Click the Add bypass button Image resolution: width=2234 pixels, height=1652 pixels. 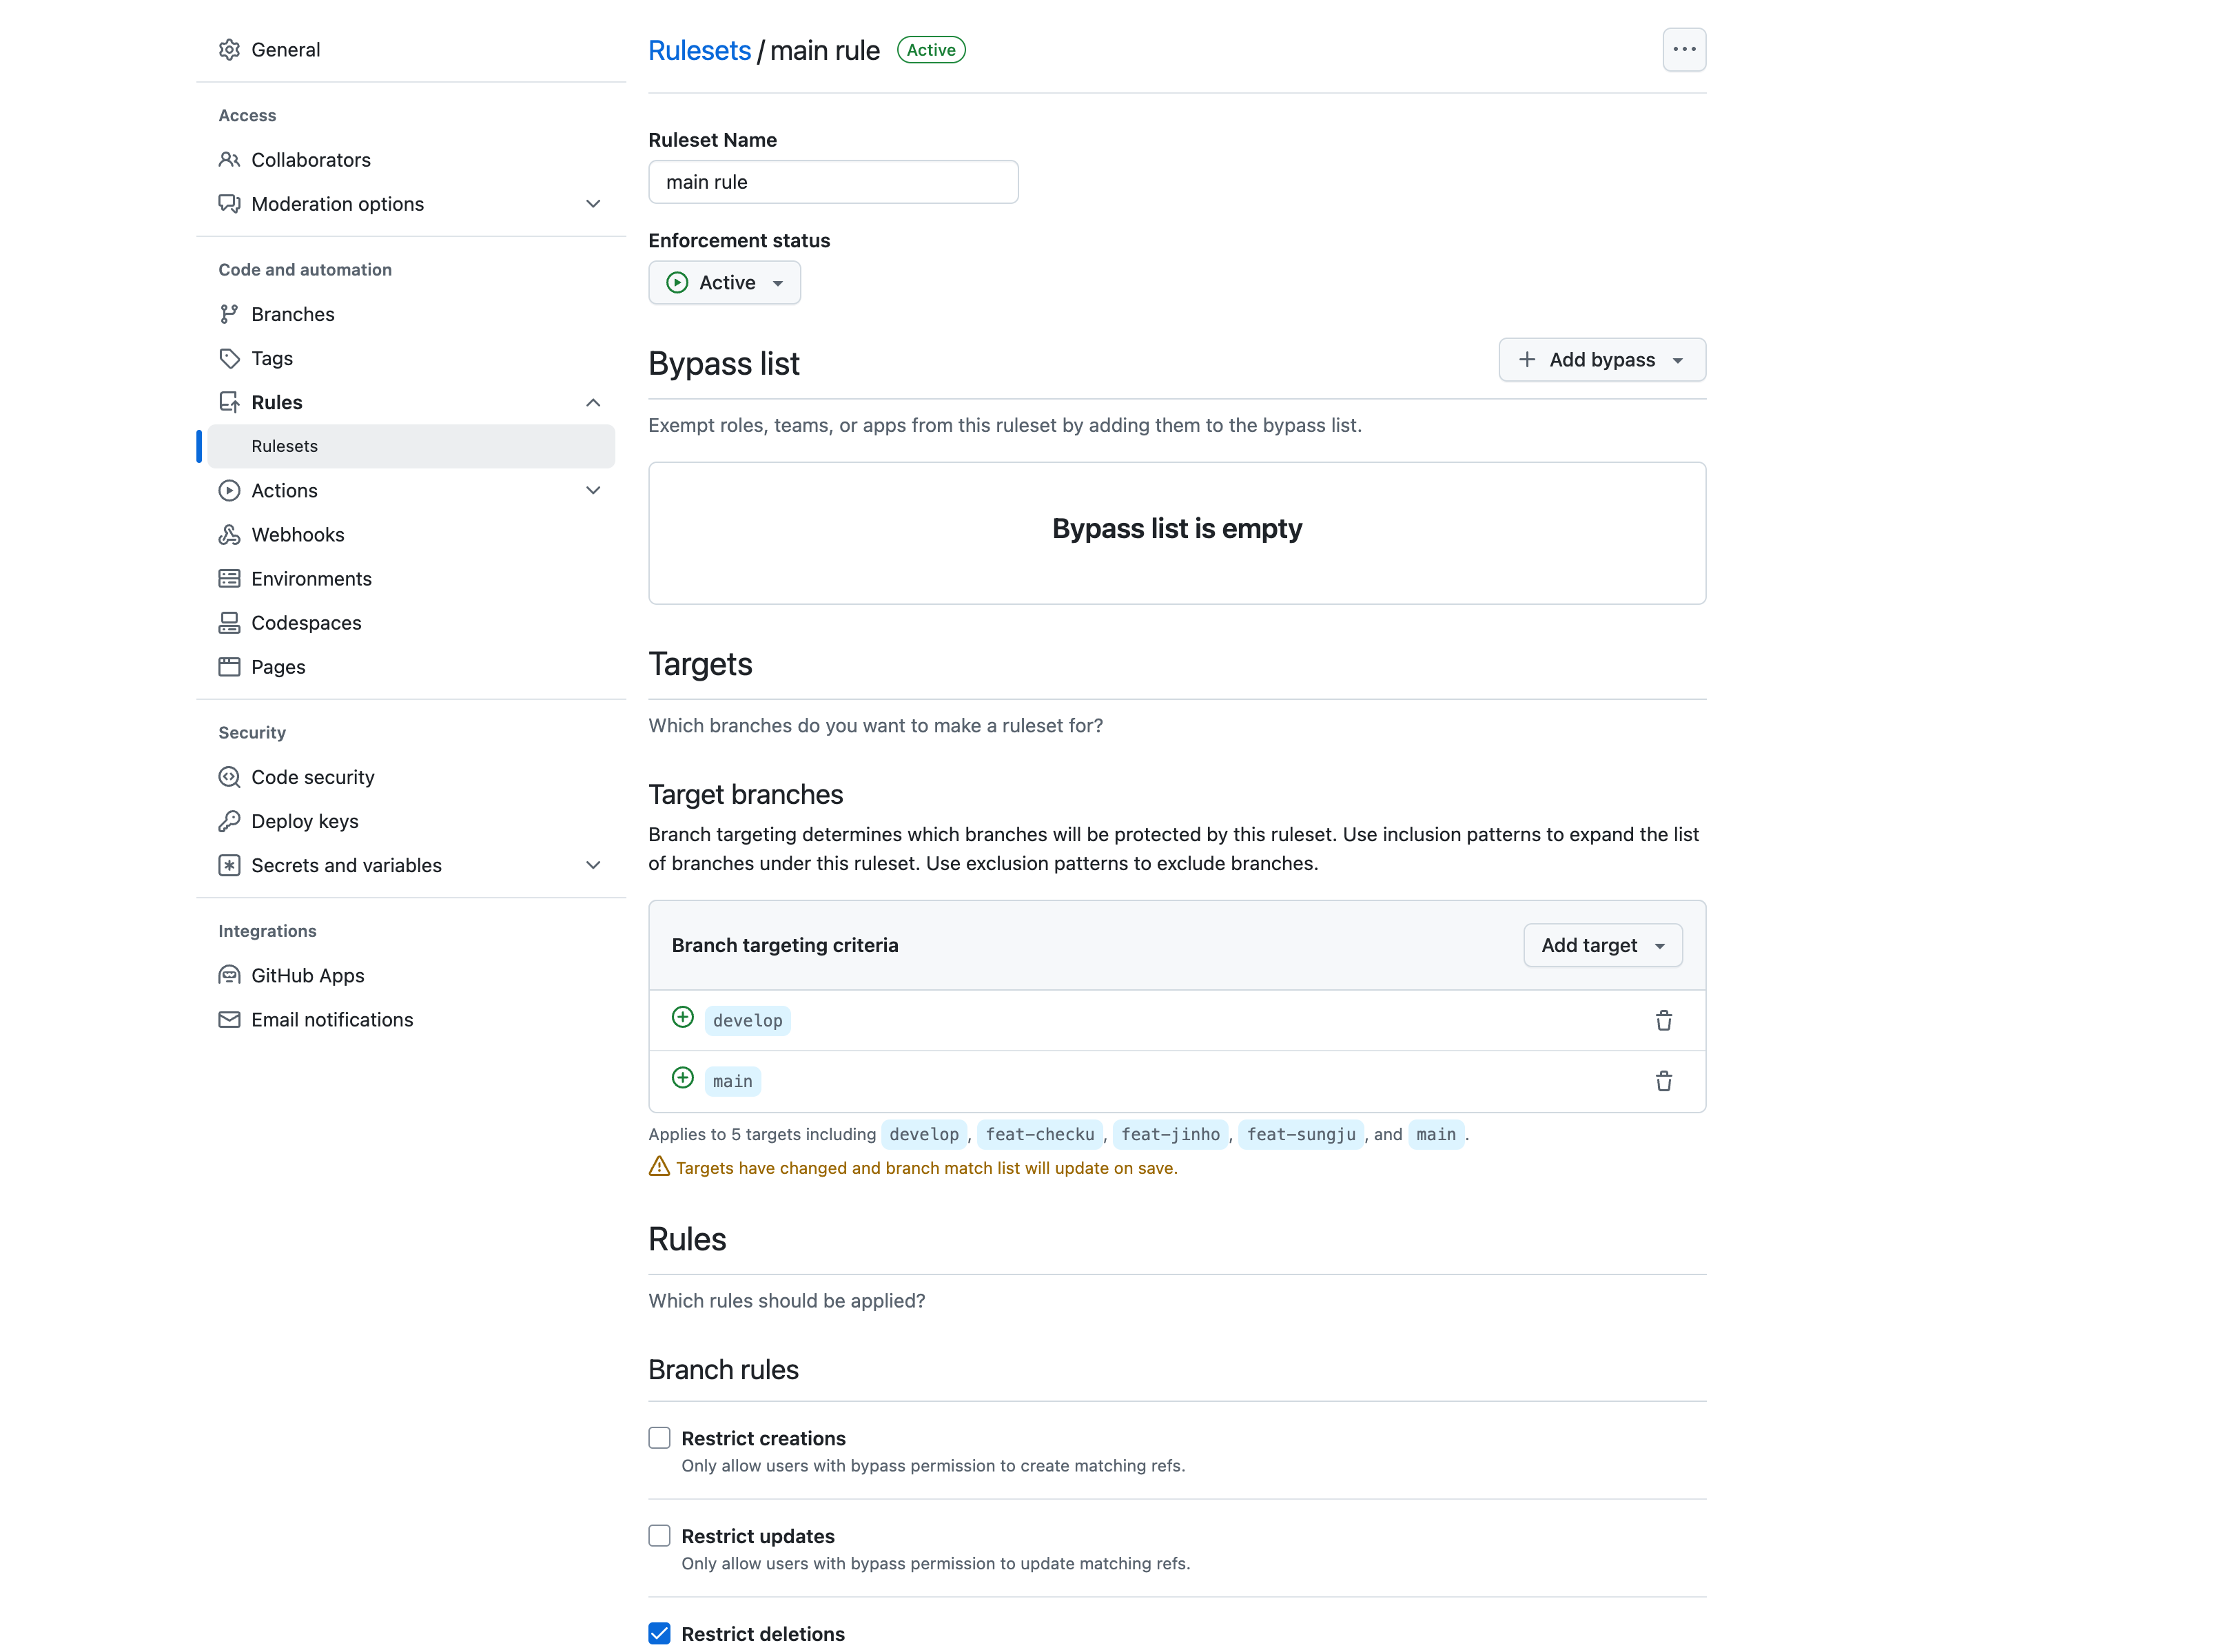click(1601, 360)
